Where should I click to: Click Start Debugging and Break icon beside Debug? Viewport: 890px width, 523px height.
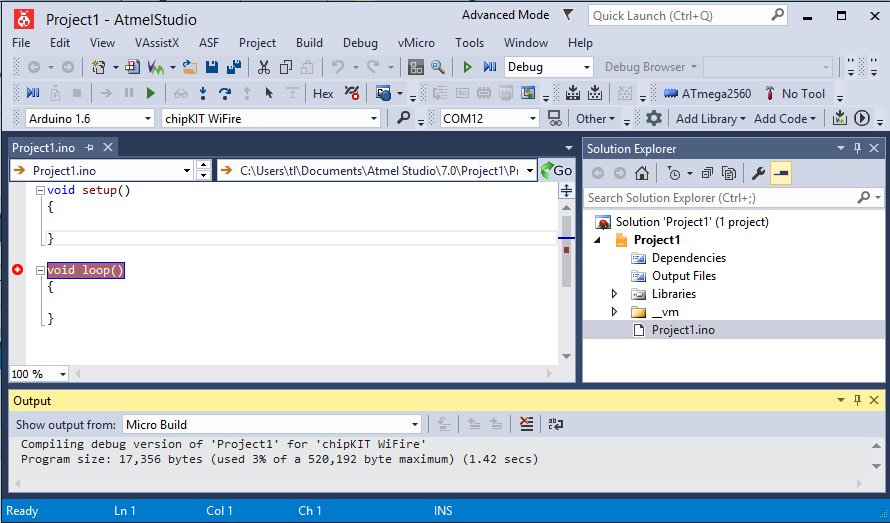(490, 67)
